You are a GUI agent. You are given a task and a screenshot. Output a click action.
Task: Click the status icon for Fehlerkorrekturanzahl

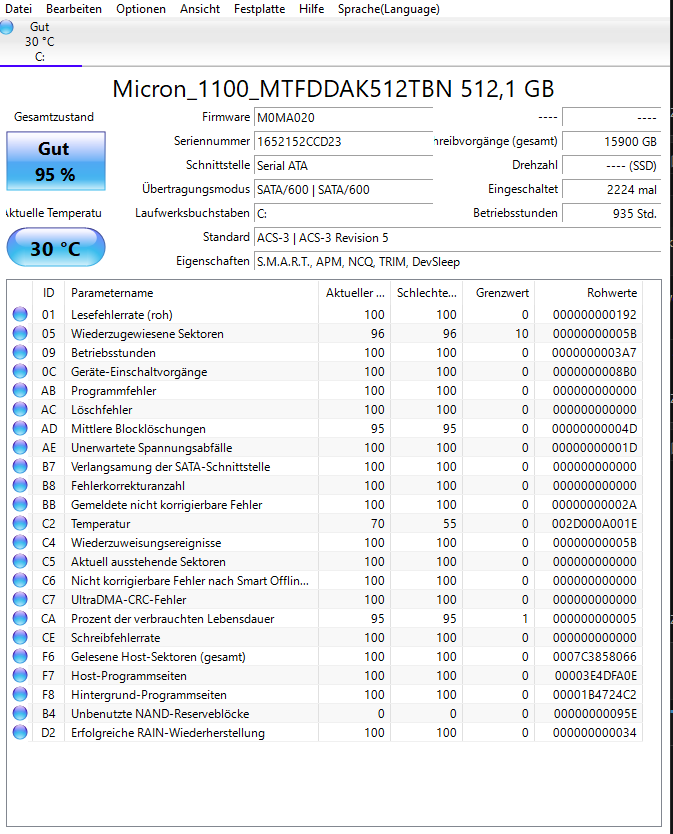[x=20, y=486]
